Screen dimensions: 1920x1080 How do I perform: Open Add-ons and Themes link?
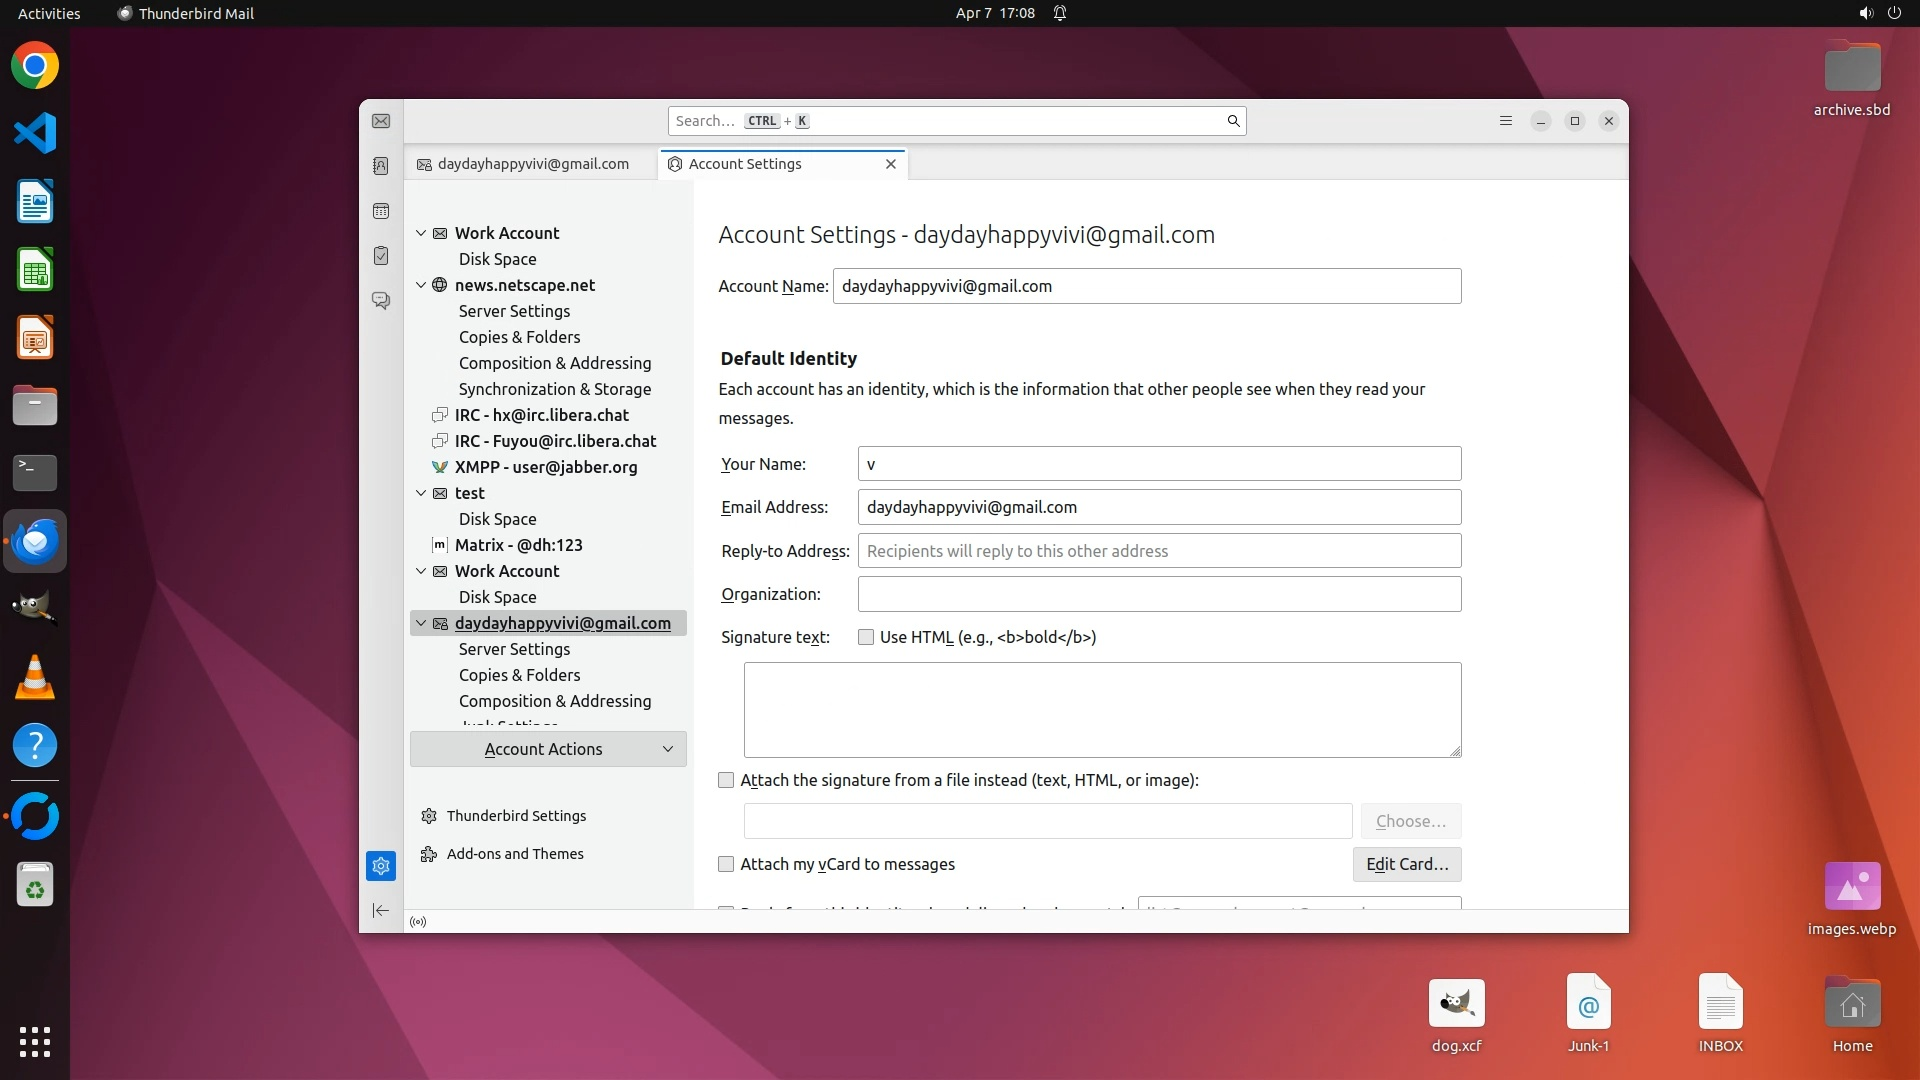514,854
